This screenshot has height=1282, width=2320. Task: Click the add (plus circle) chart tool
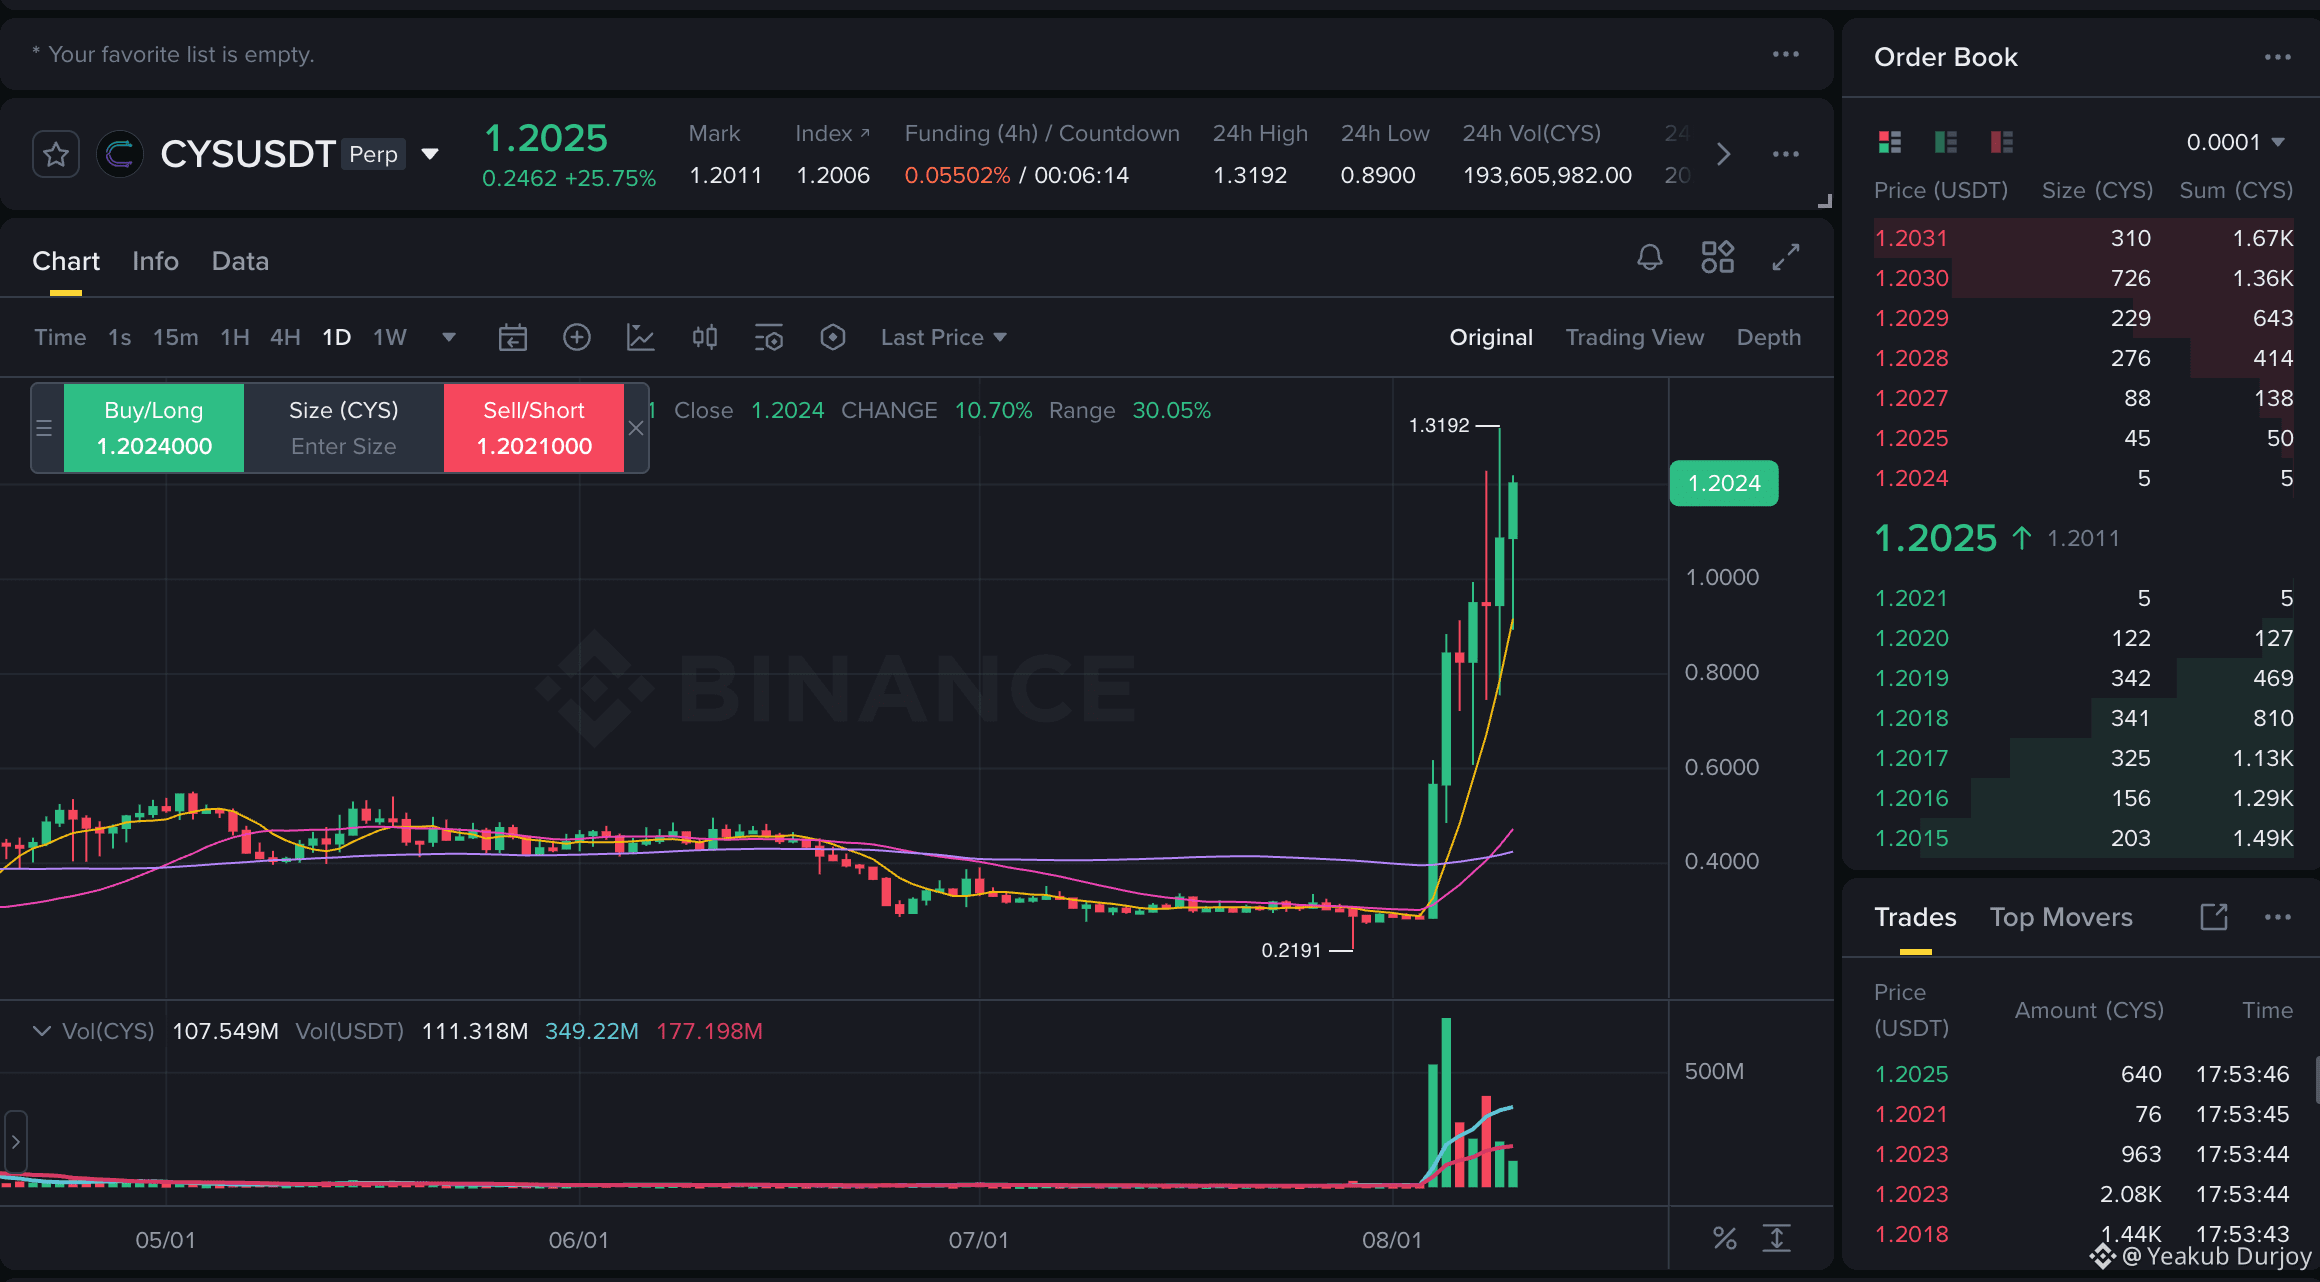coord(577,338)
